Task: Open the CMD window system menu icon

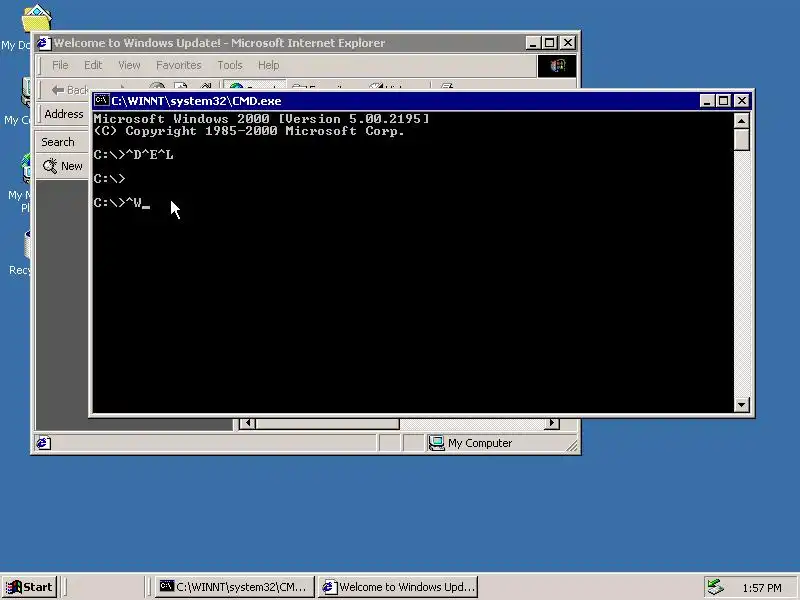Action: coord(102,100)
